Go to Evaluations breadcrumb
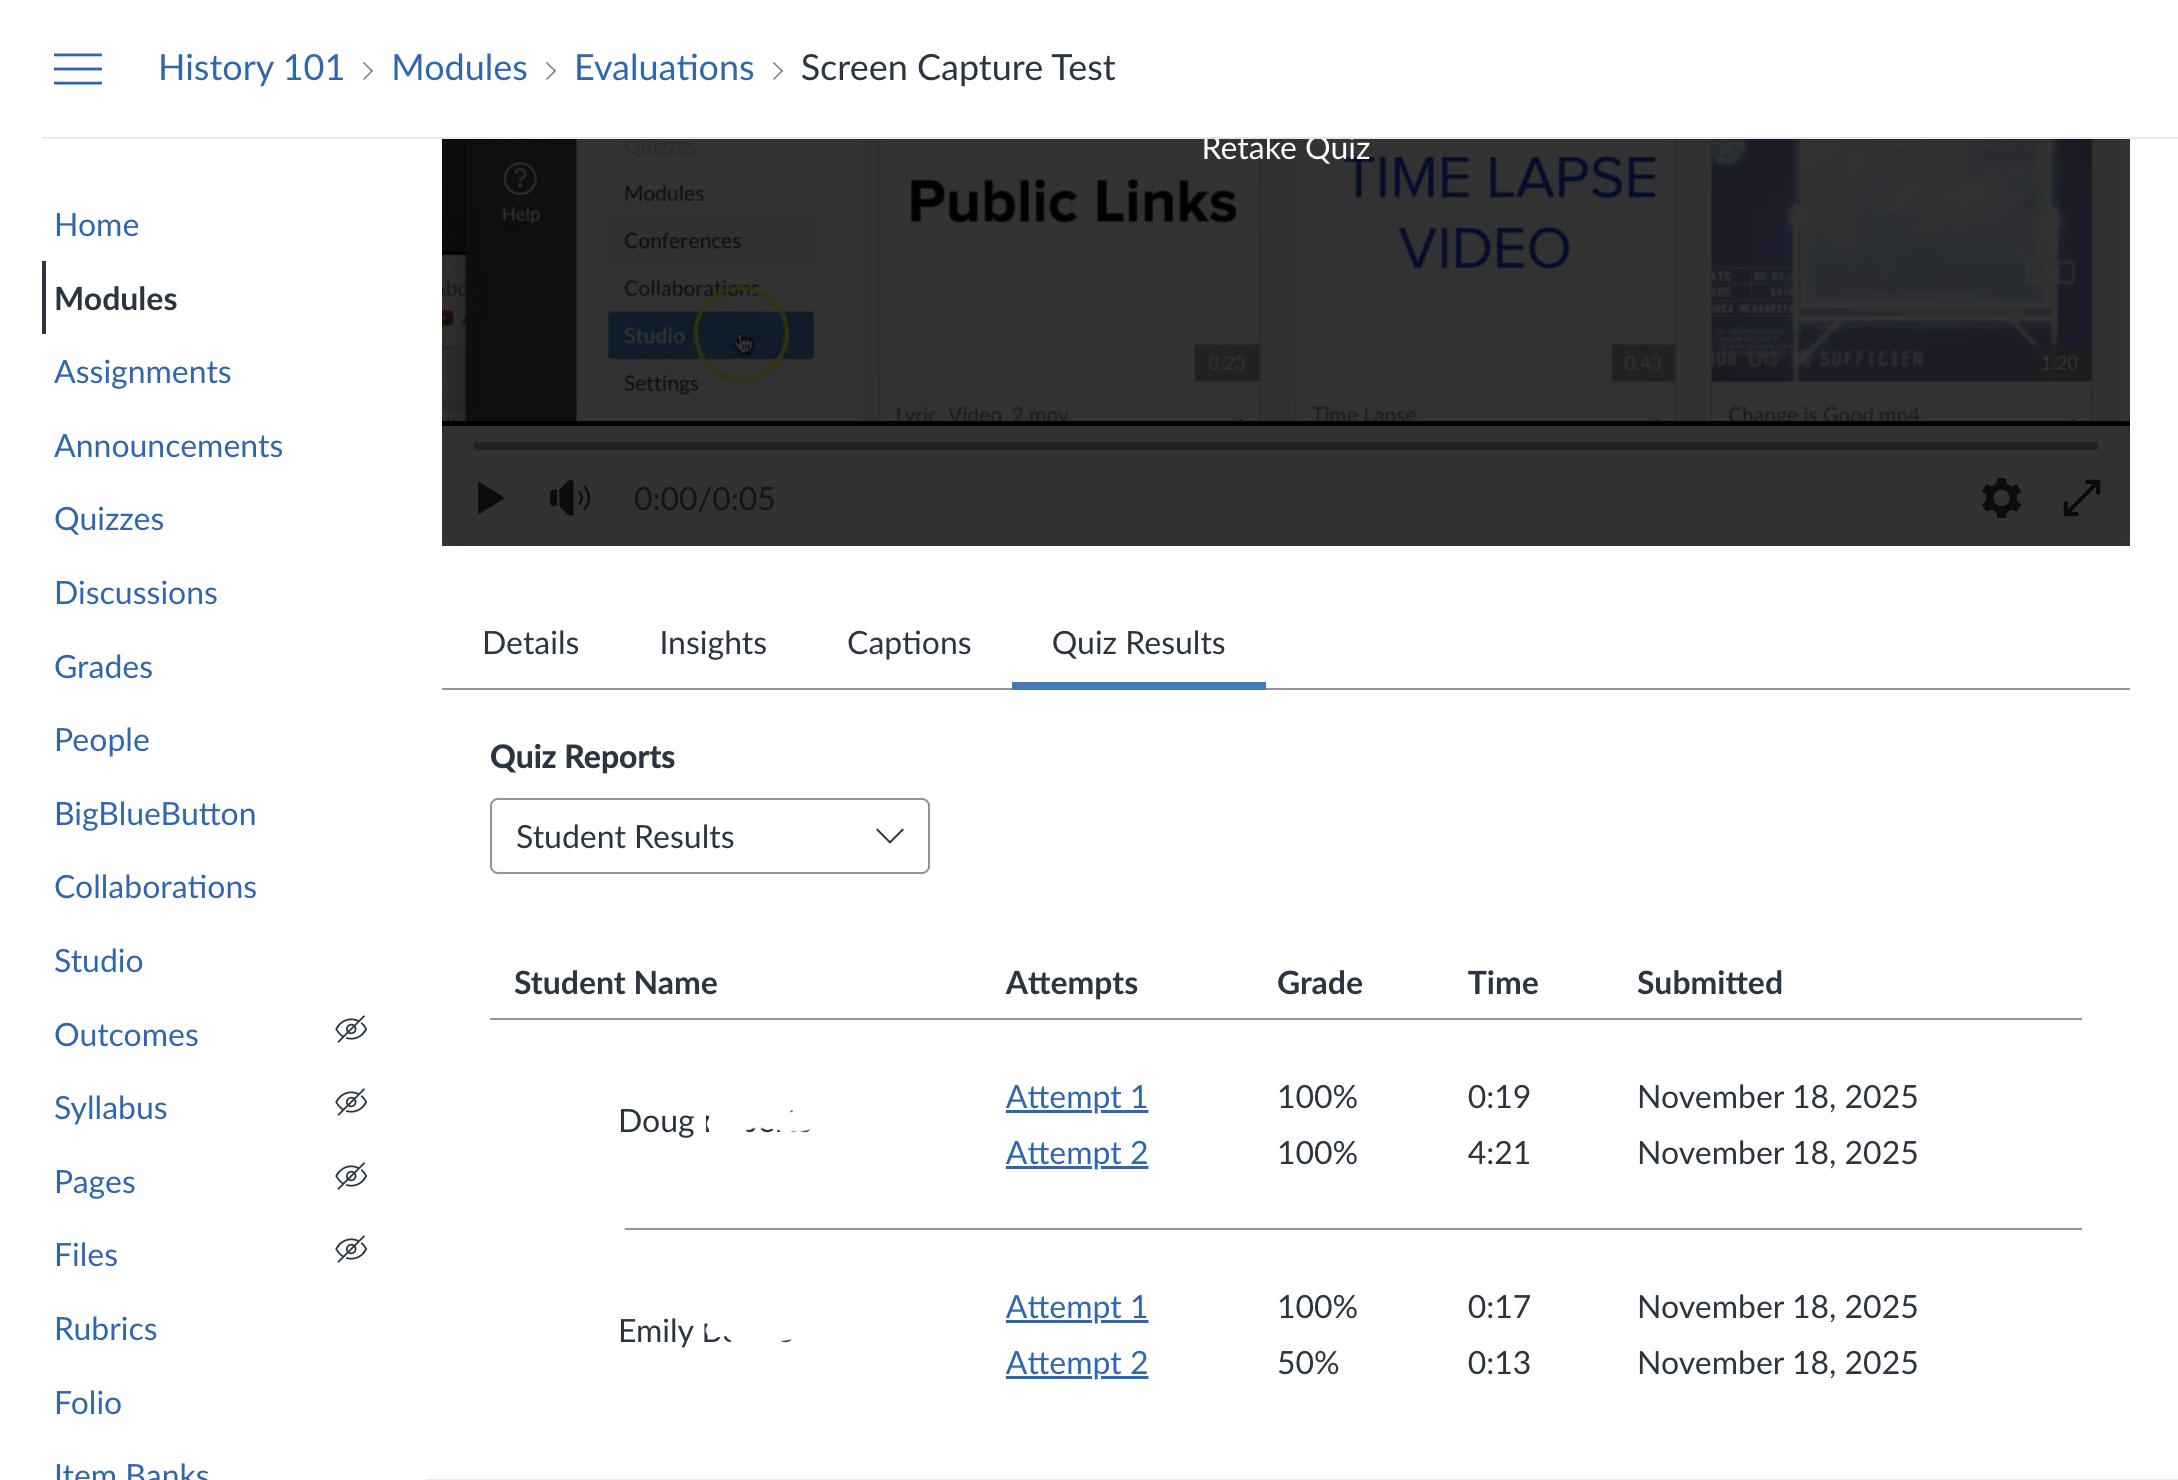This screenshot has height=1480, width=2178. [664, 68]
